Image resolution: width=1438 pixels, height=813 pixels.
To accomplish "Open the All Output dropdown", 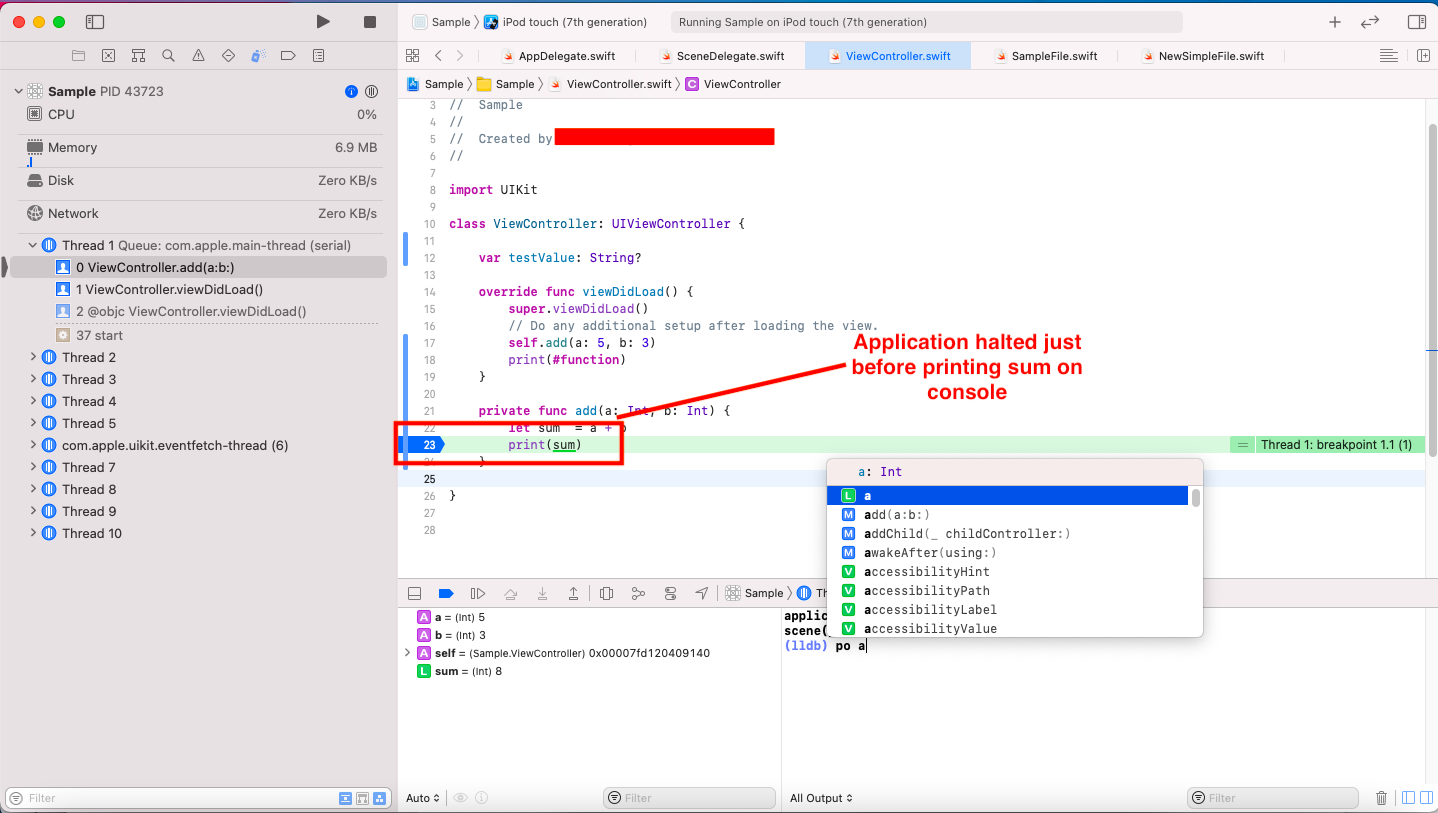I will [x=821, y=798].
